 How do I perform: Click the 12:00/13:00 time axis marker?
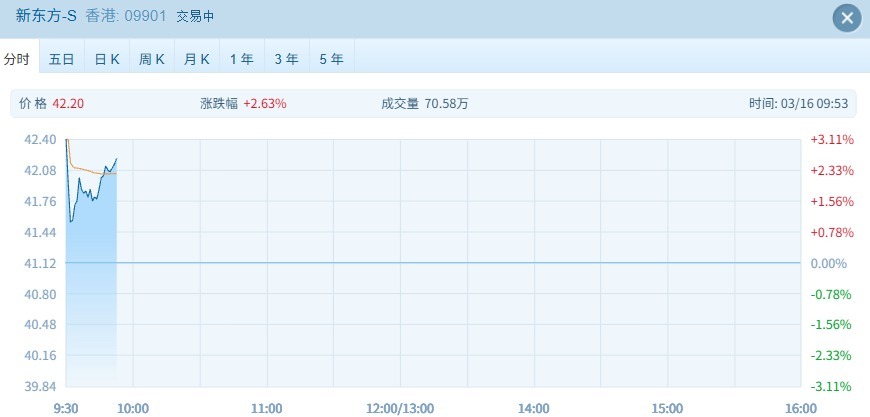click(x=400, y=408)
